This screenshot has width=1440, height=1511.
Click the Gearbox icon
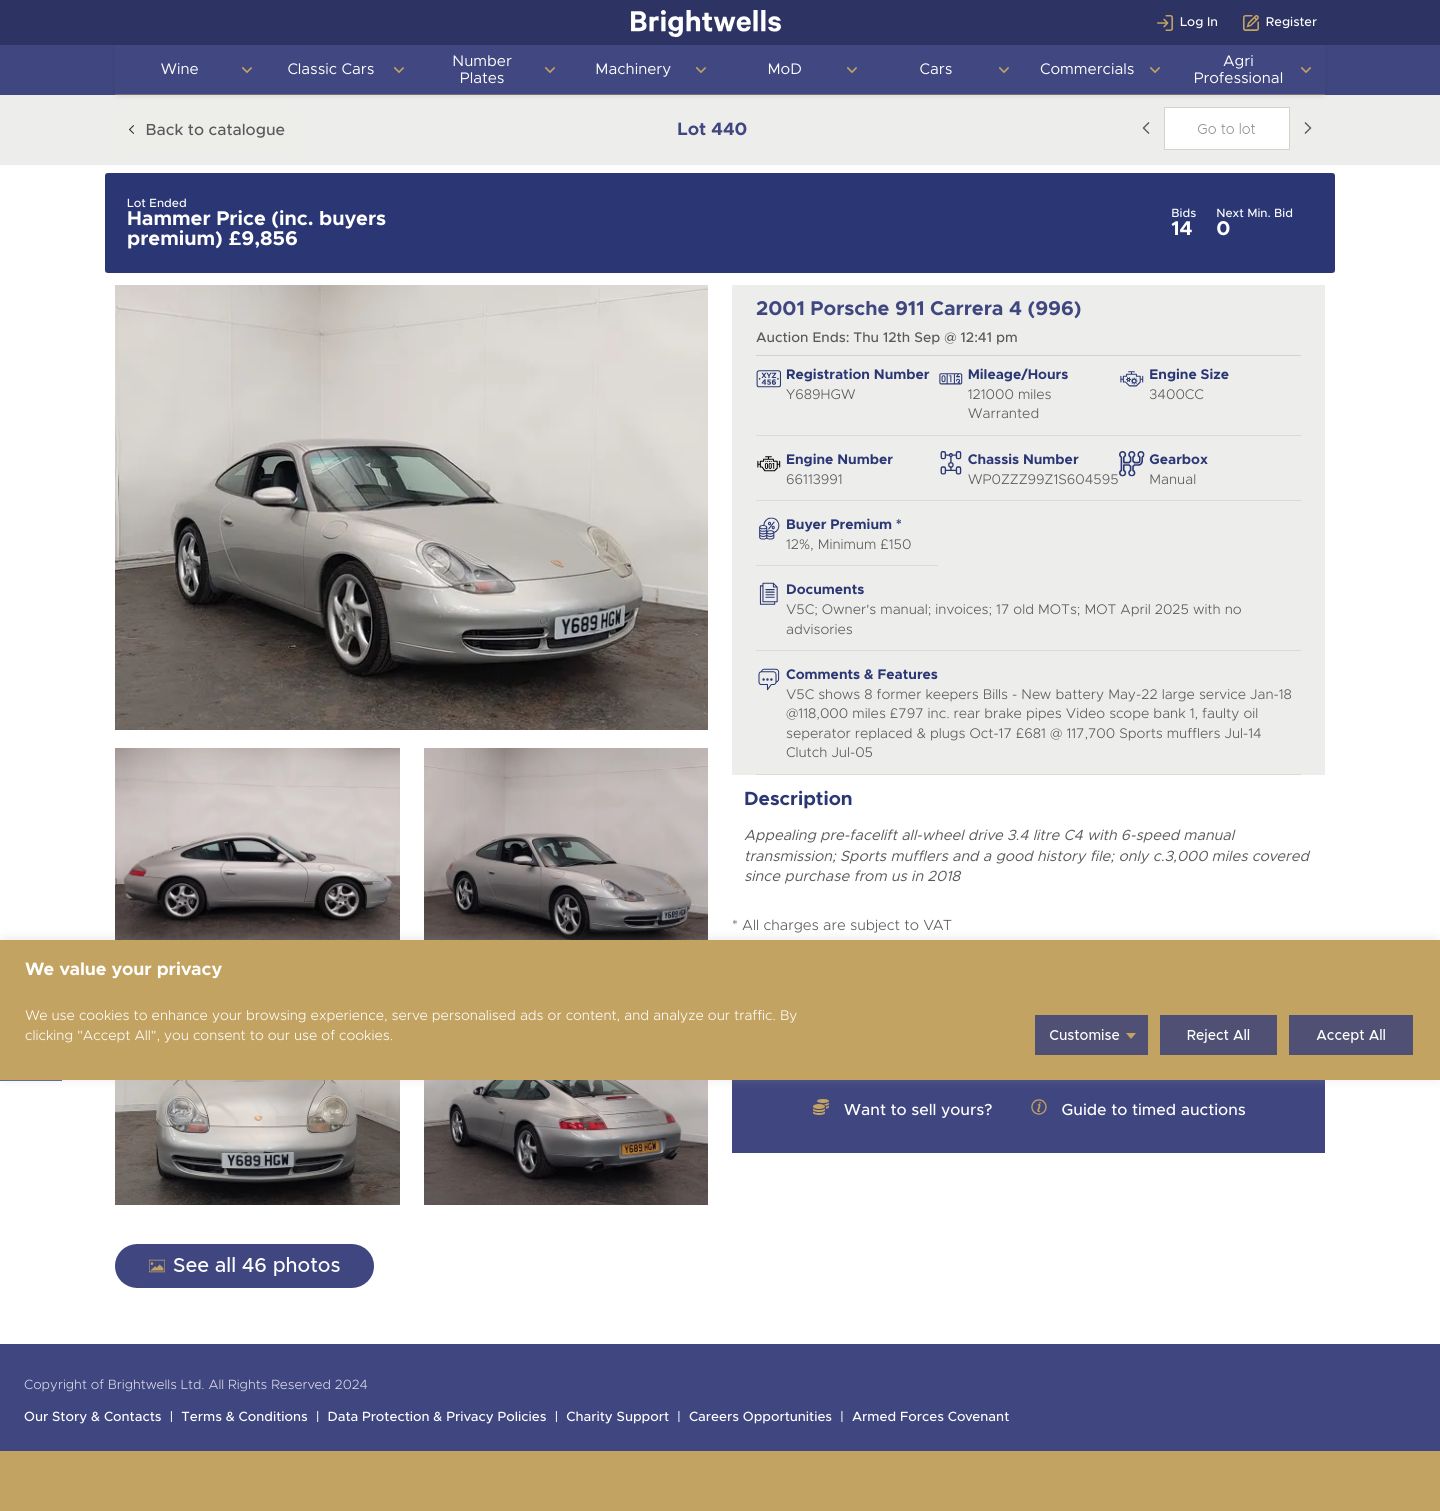[x=1131, y=463]
